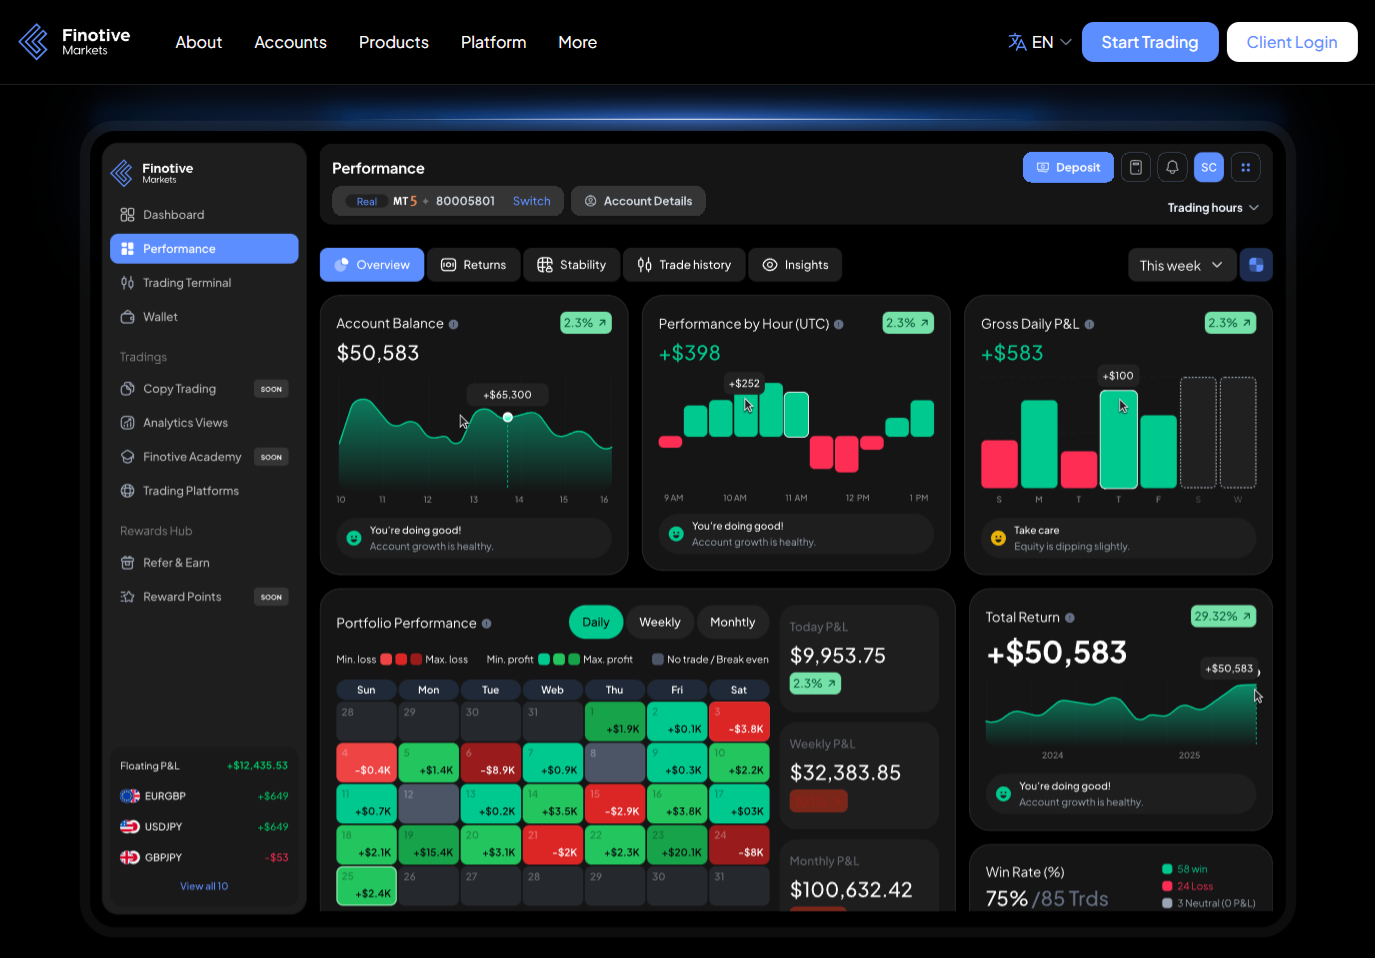Click the 58 win legend entry
1375x958 pixels.
pyautogui.click(x=1185, y=869)
